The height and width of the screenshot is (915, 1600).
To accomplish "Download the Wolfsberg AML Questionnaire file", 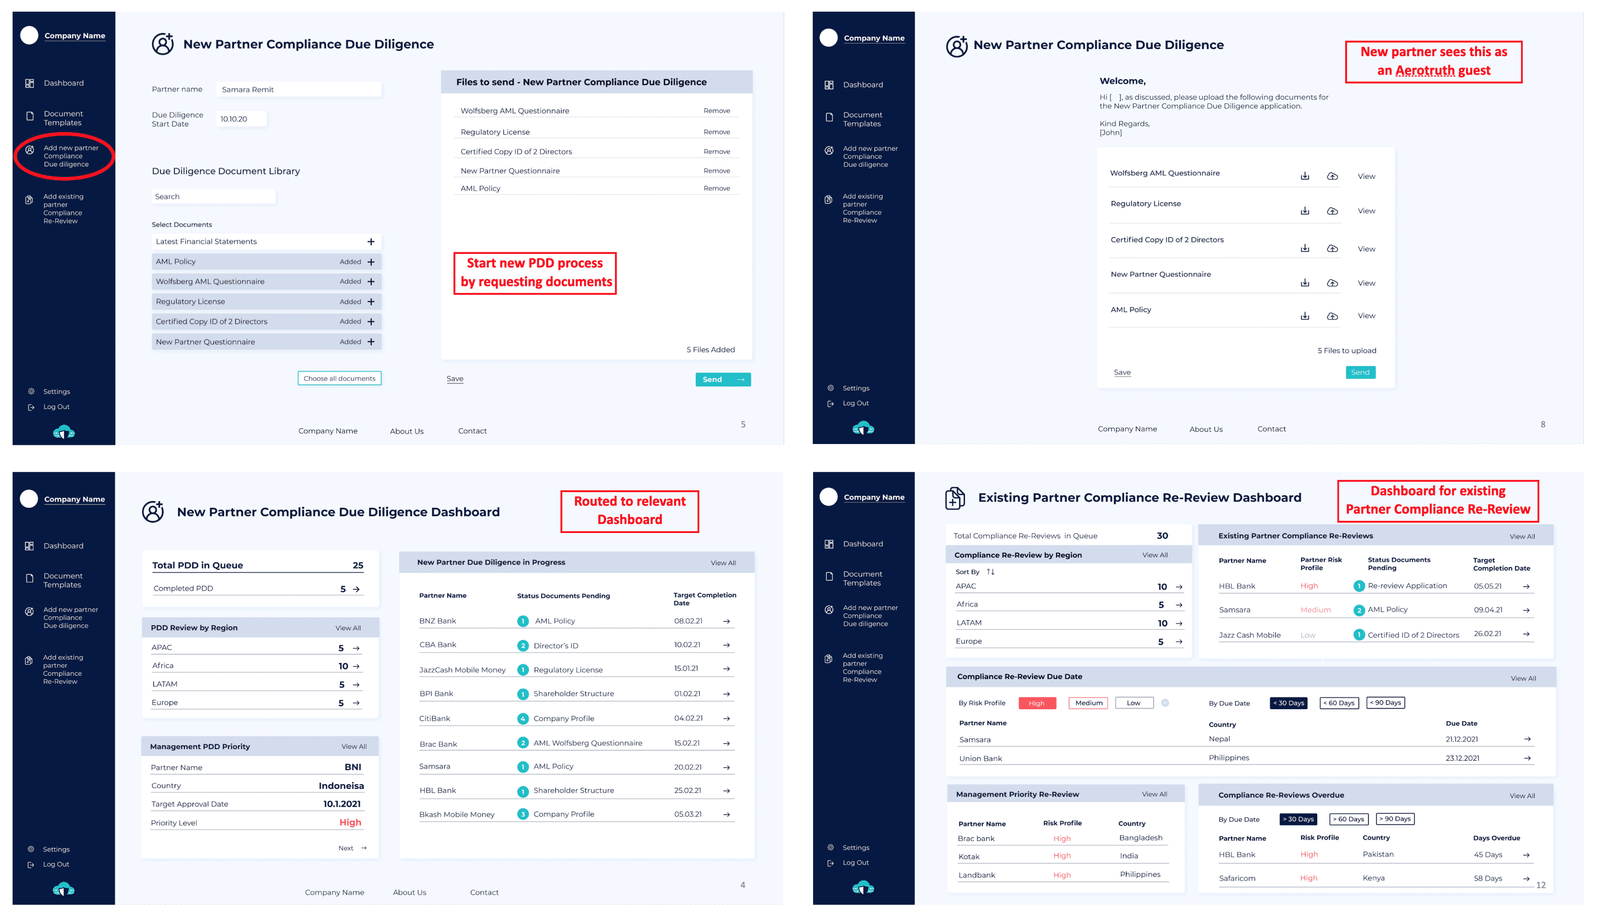I will [1304, 176].
